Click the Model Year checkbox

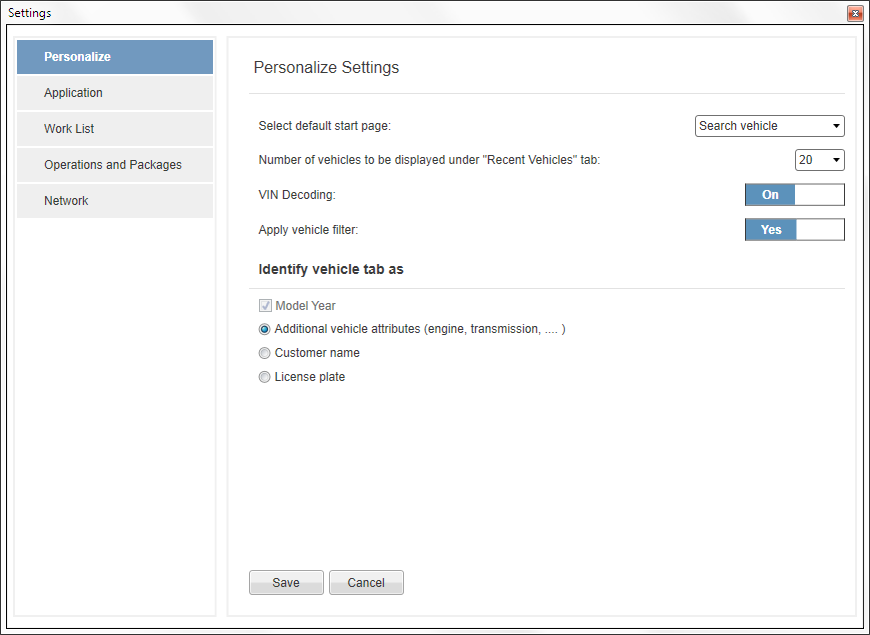click(265, 306)
